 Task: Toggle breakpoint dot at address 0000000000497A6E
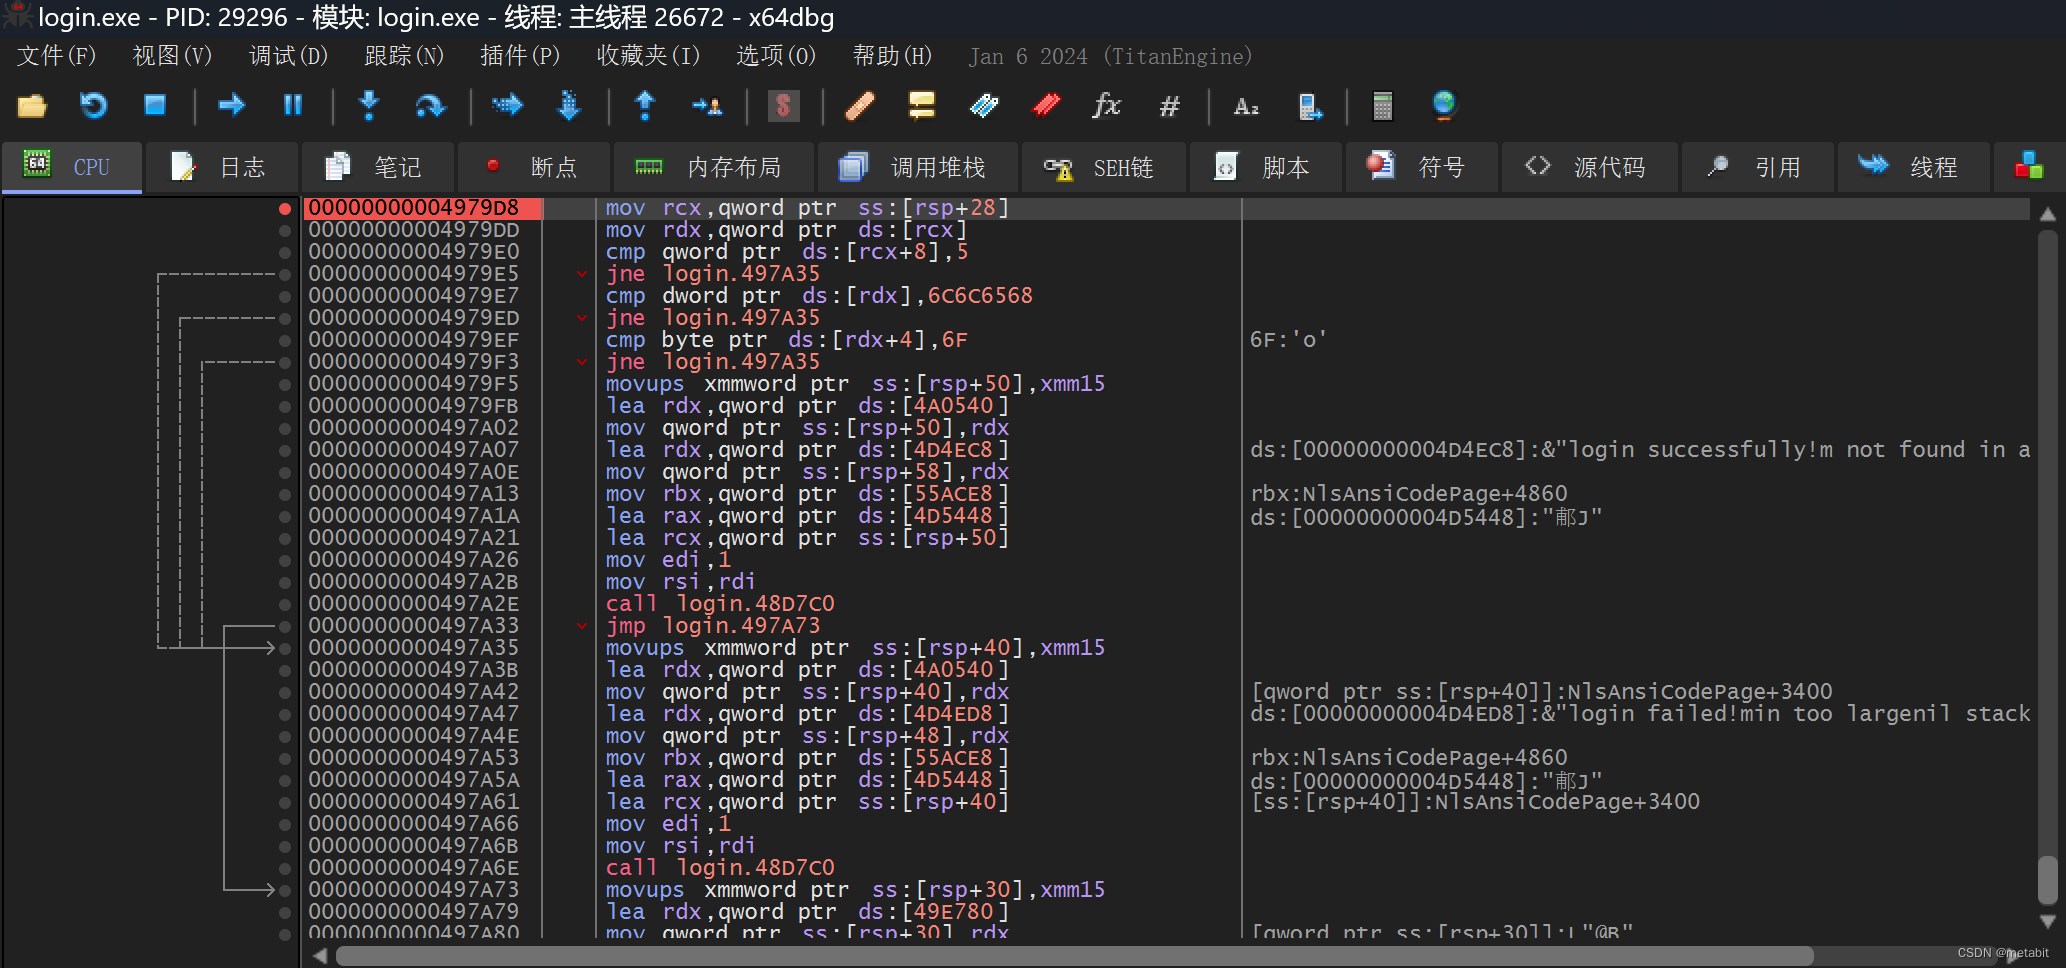click(285, 869)
